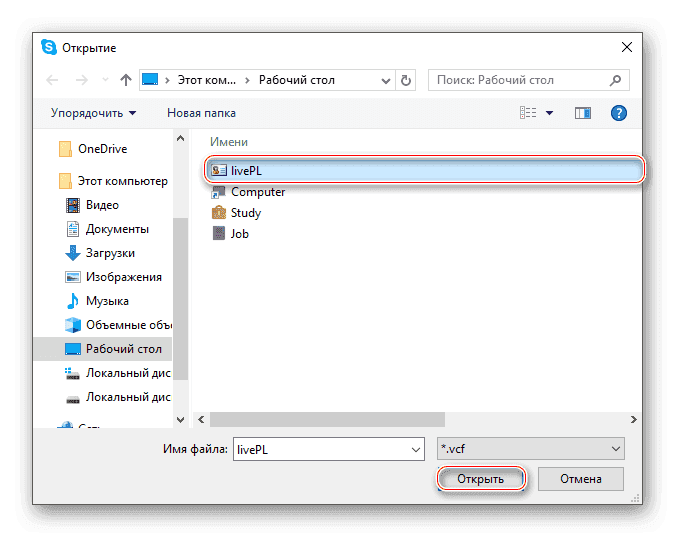Click the Study briefcase icon

coord(219,213)
